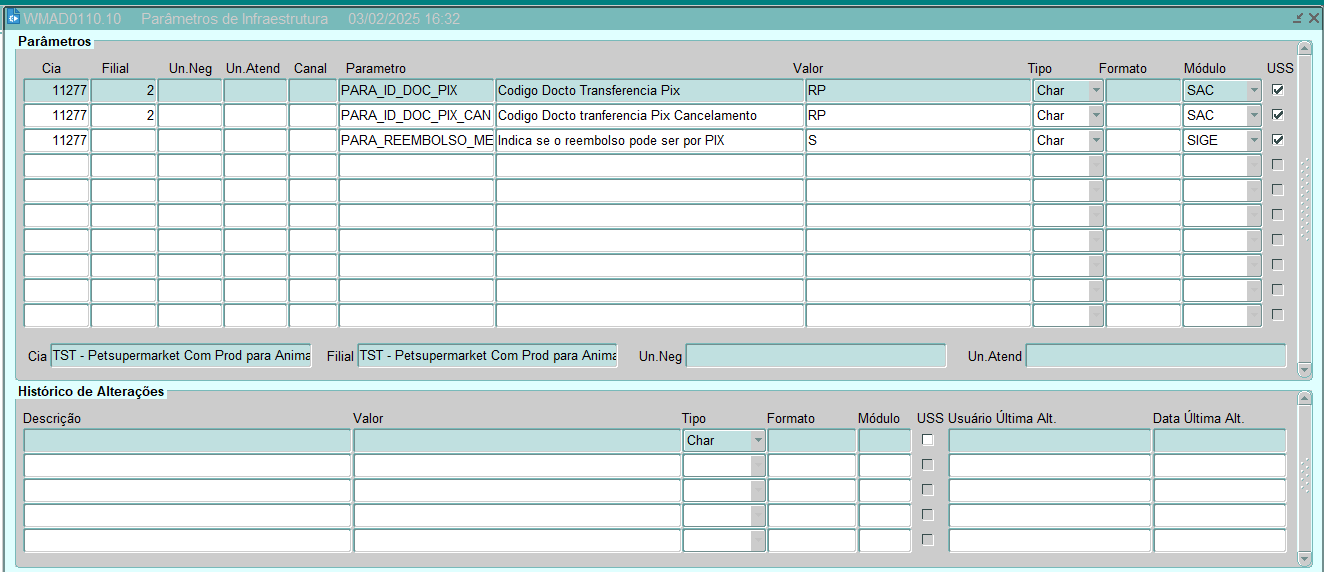Click the window restore arrow icon
The height and width of the screenshot is (572, 1324).
pyautogui.click(x=1297, y=18)
